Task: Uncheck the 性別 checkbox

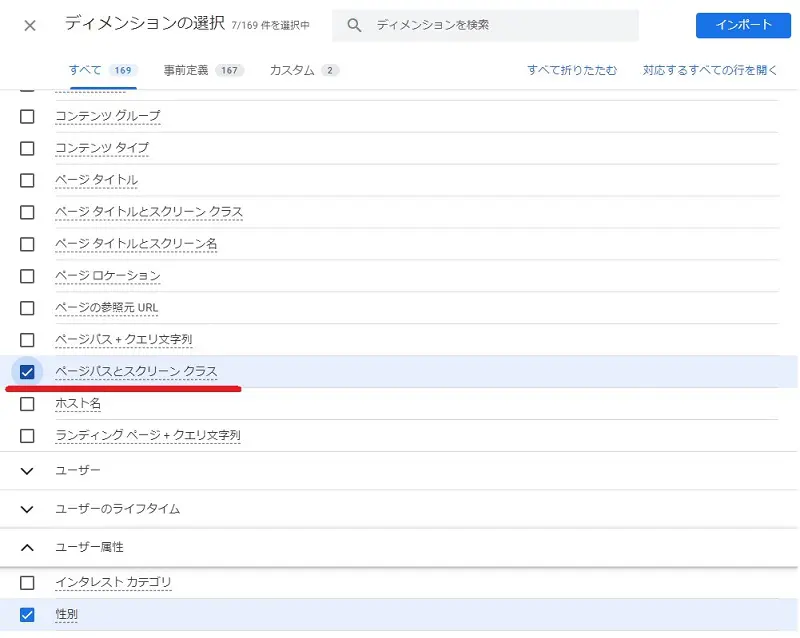Action: pyautogui.click(x=27, y=615)
